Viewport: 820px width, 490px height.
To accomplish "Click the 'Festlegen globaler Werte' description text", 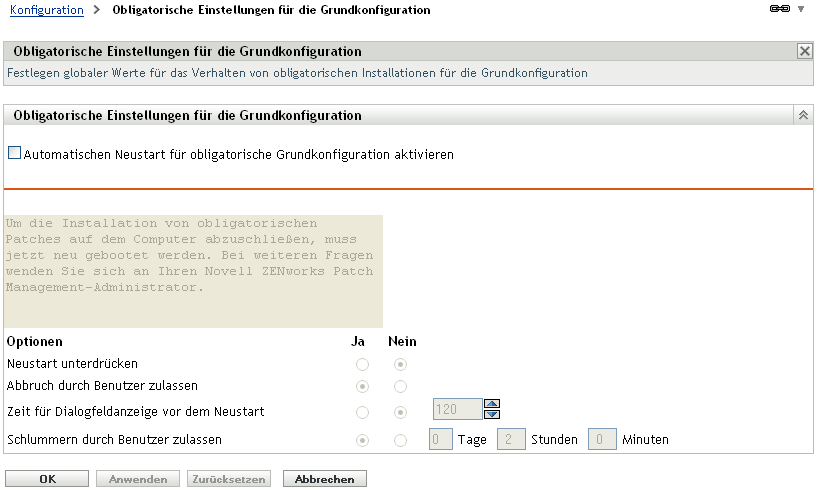I will coord(297,73).
